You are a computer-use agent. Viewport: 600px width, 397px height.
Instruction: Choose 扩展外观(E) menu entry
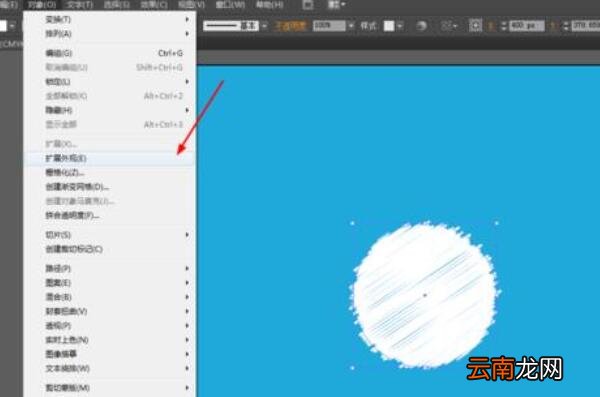pos(110,158)
